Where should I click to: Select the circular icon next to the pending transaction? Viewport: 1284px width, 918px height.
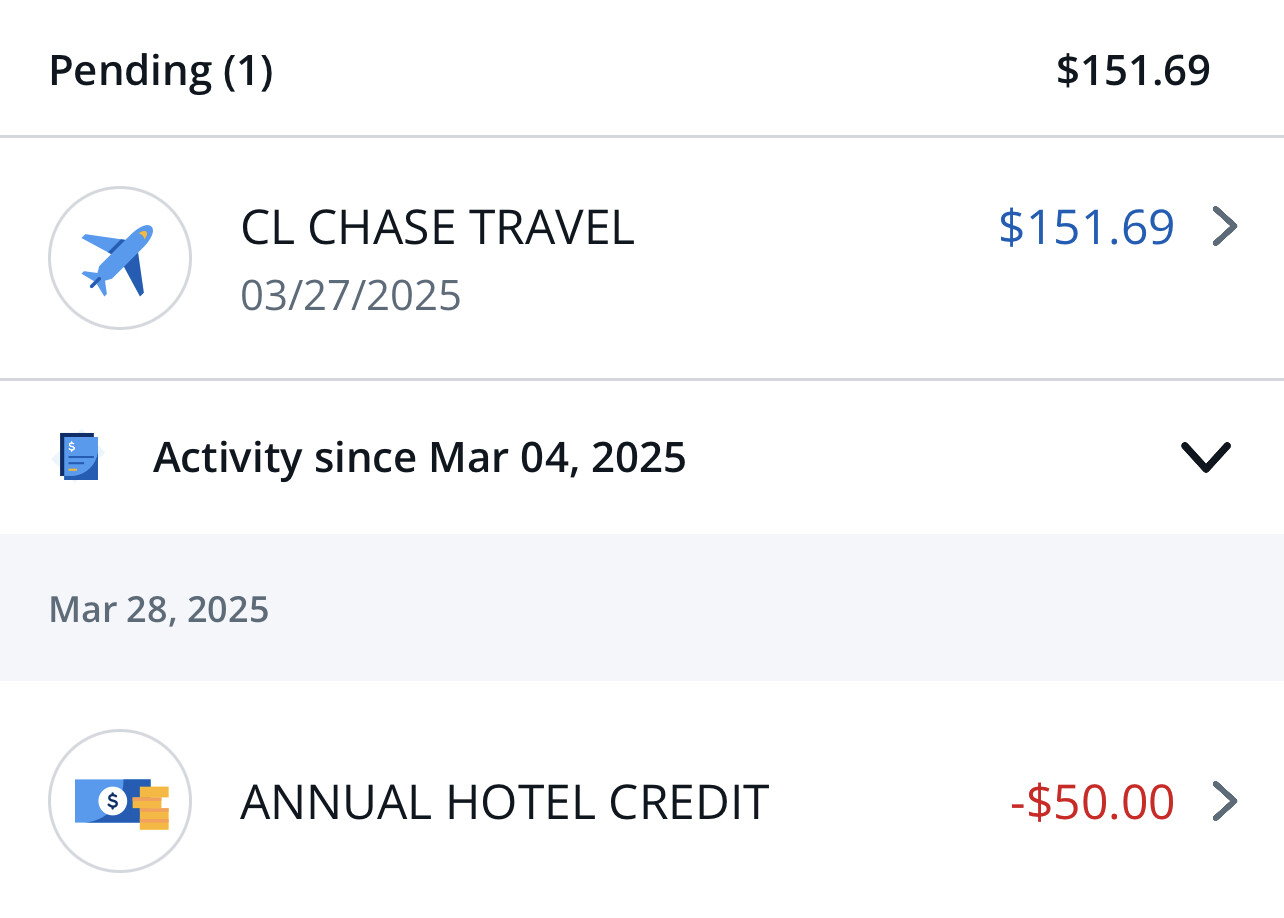[x=120, y=257]
